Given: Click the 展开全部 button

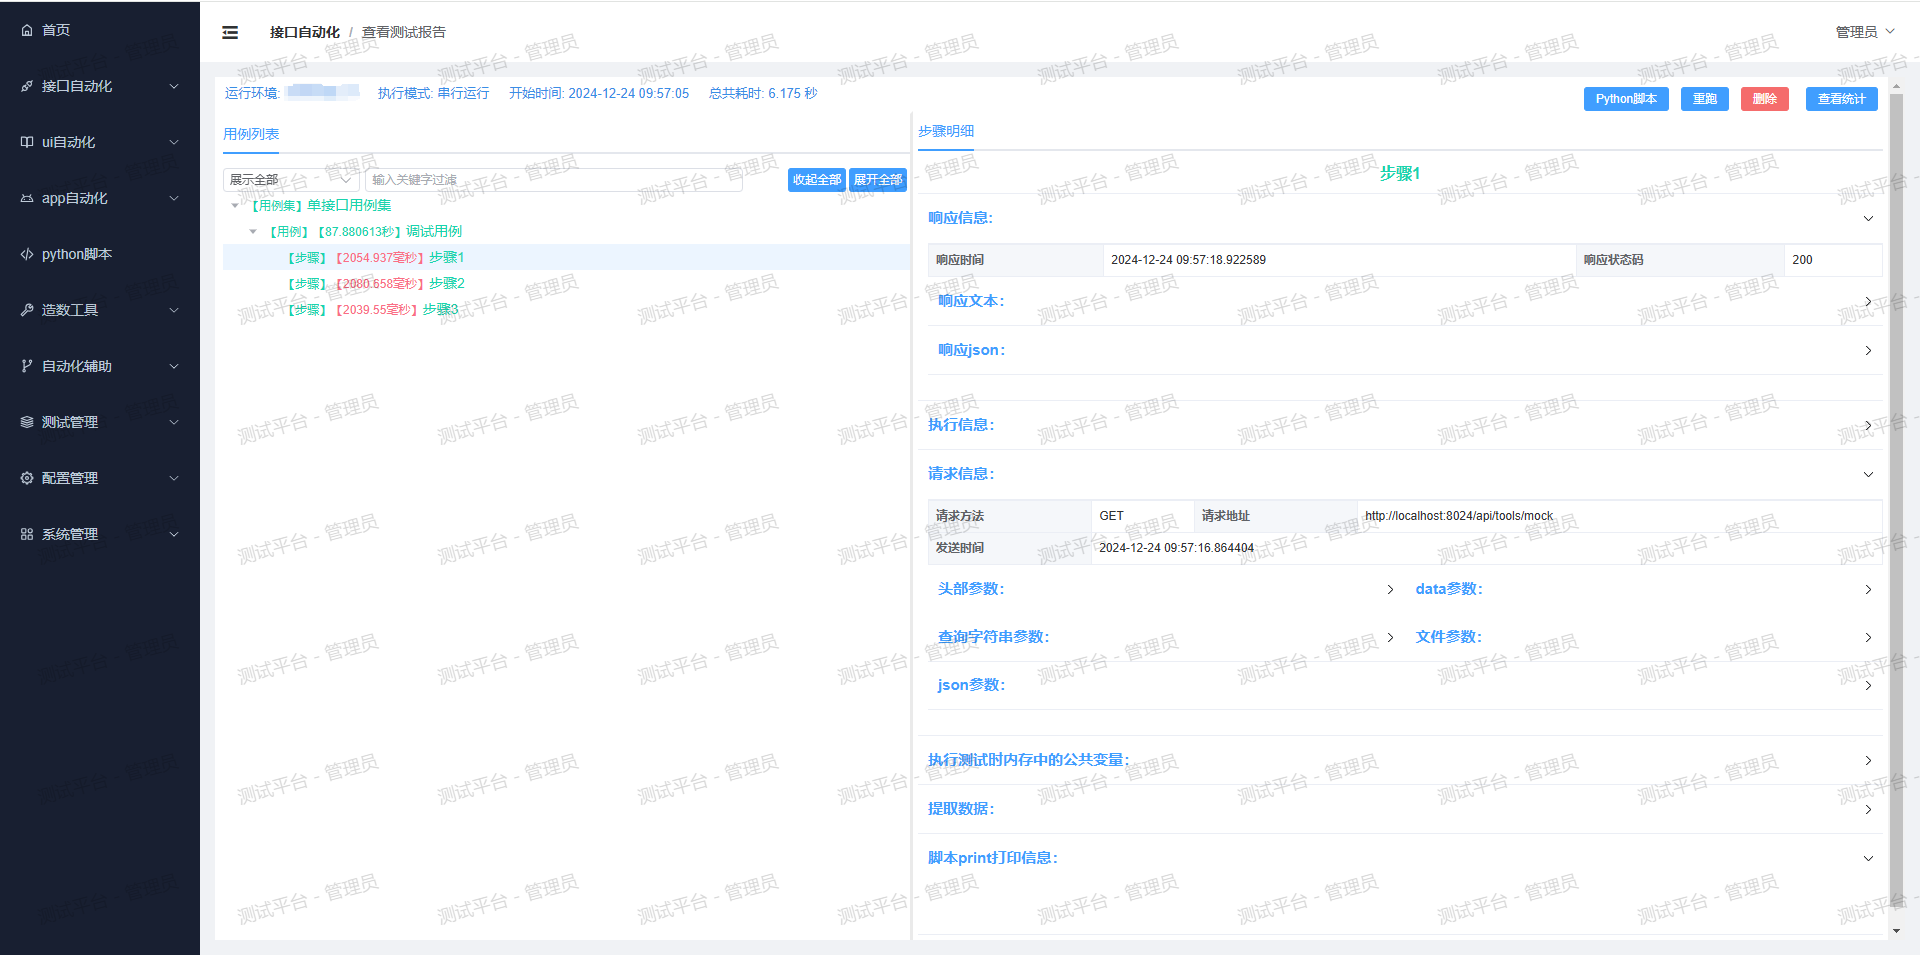Looking at the screenshot, I should tap(878, 180).
